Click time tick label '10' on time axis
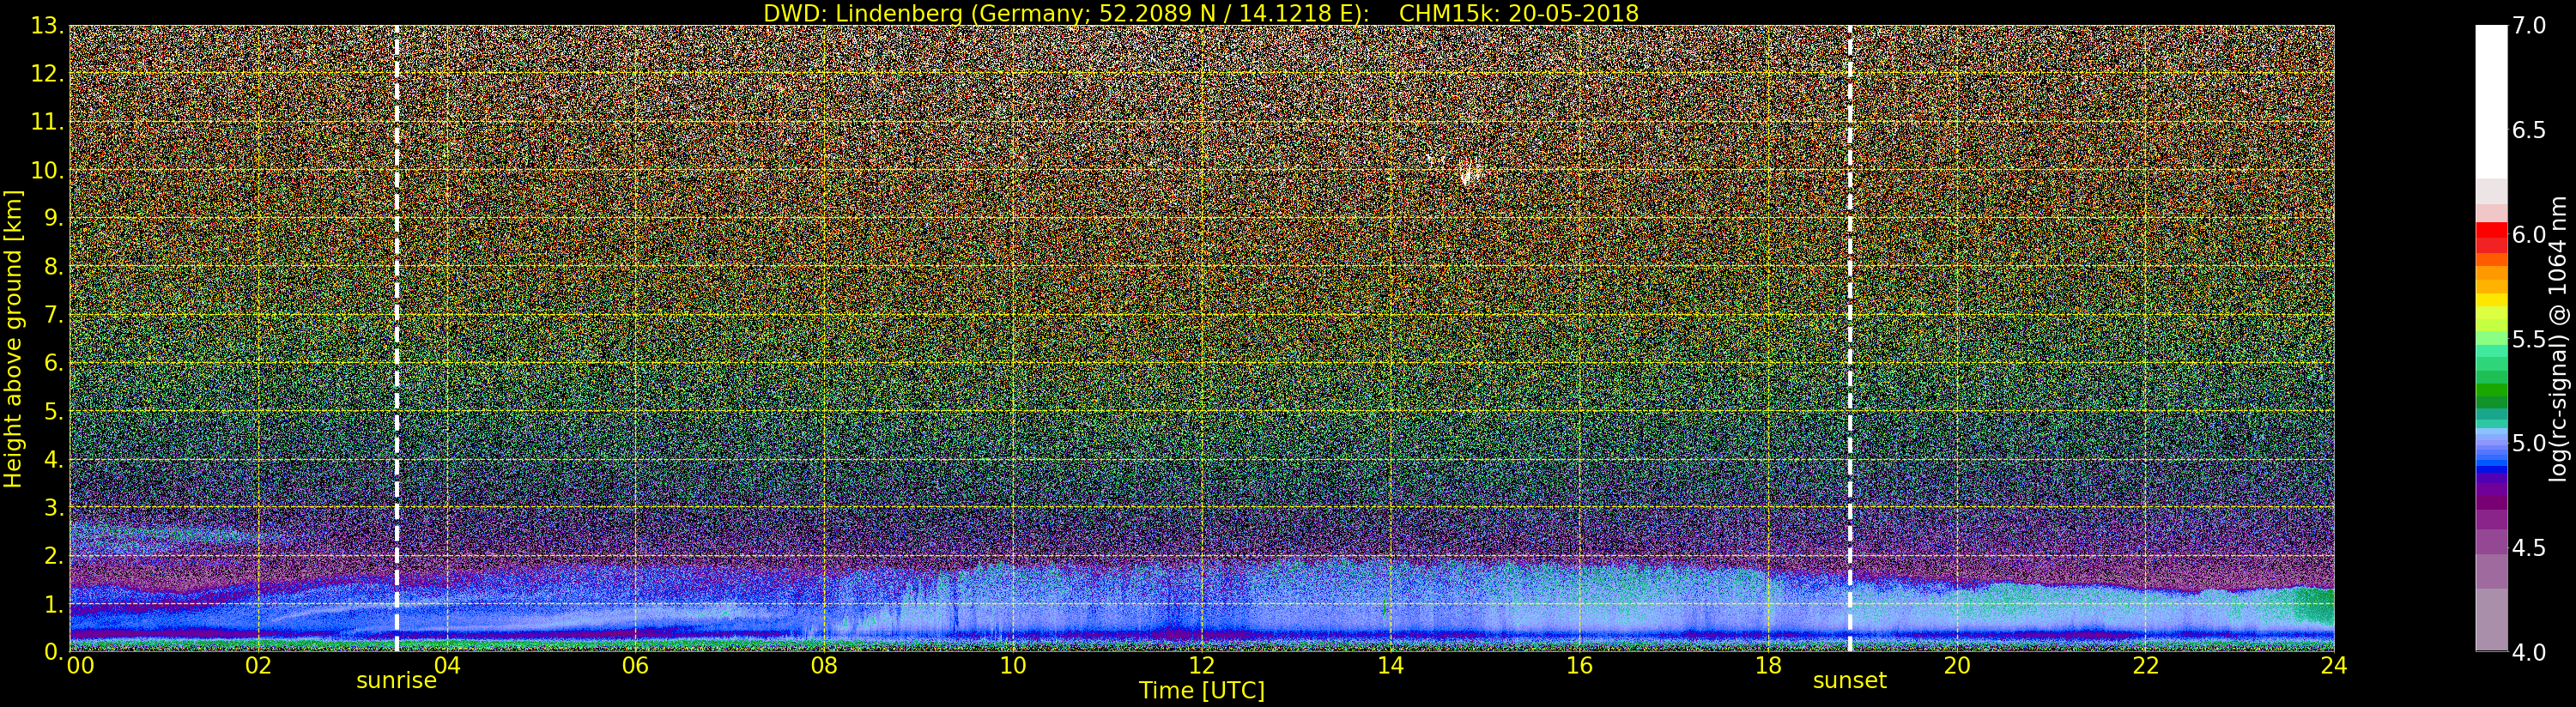 pyautogui.click(x=1013, y=666)
